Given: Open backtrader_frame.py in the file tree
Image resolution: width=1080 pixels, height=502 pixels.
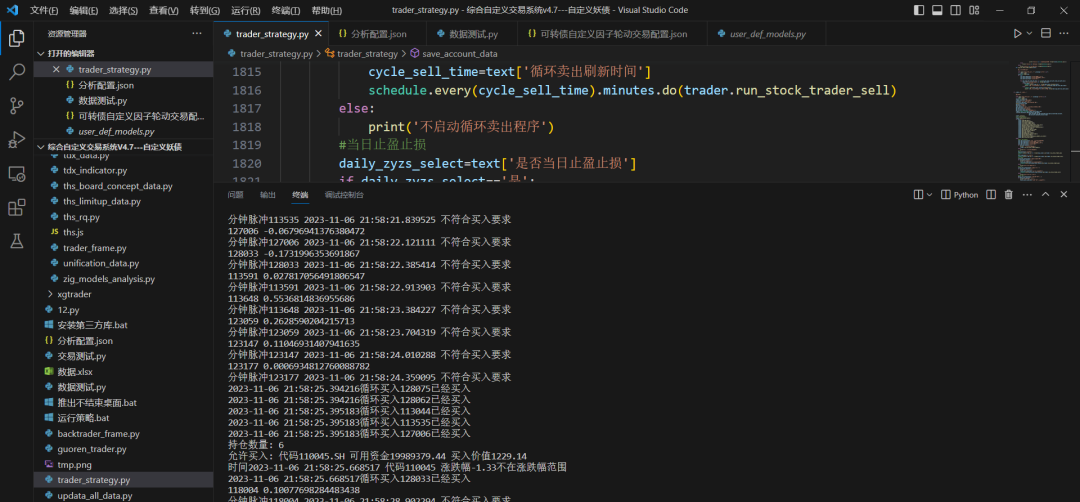Looking at the screenshot, I should tap(98, 434).
